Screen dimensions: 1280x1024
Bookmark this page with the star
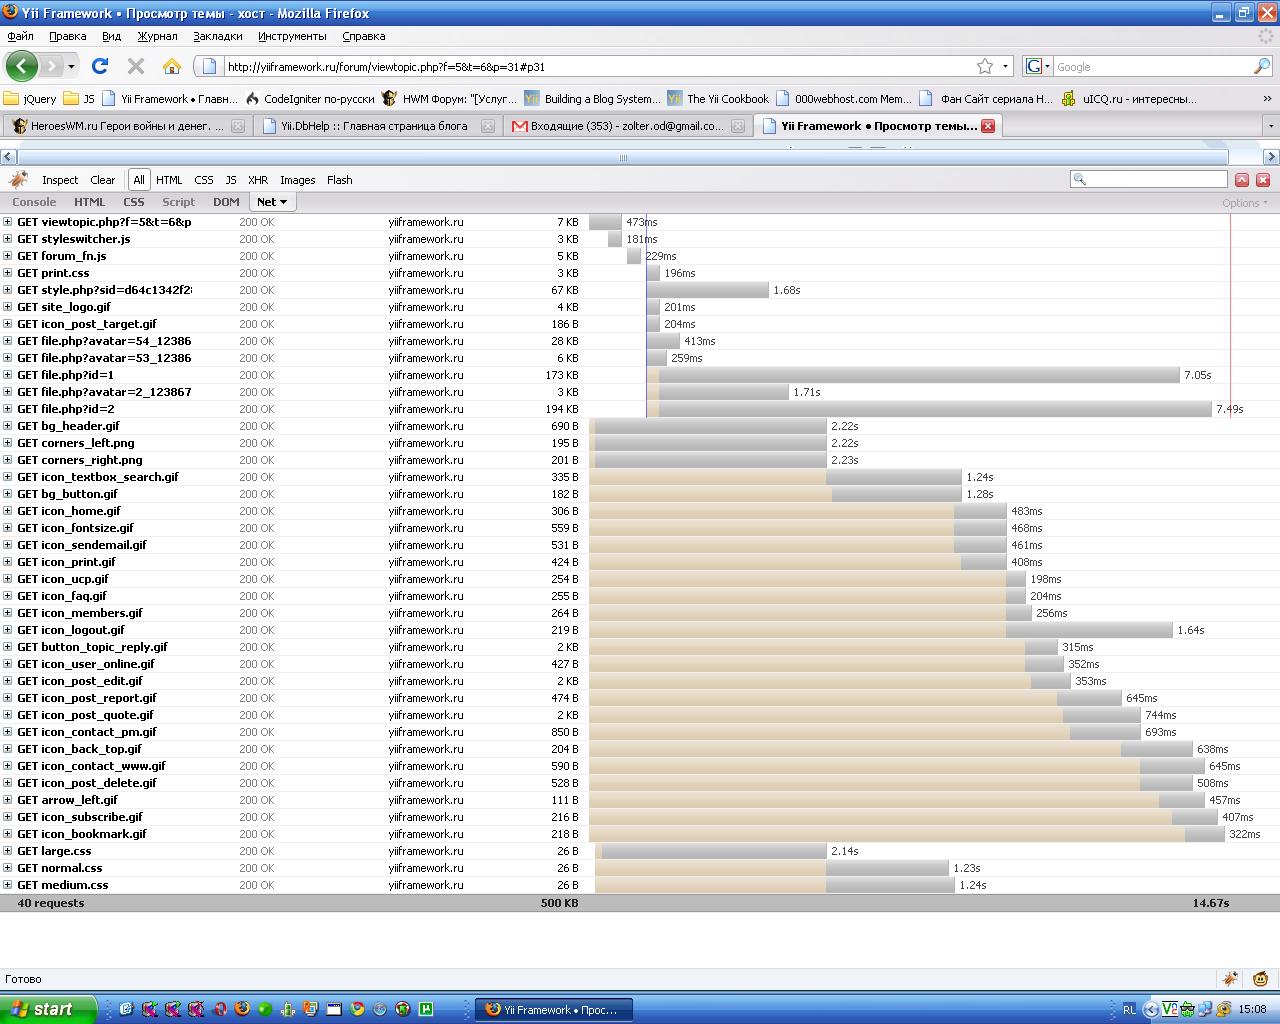(x=985, y=67)
